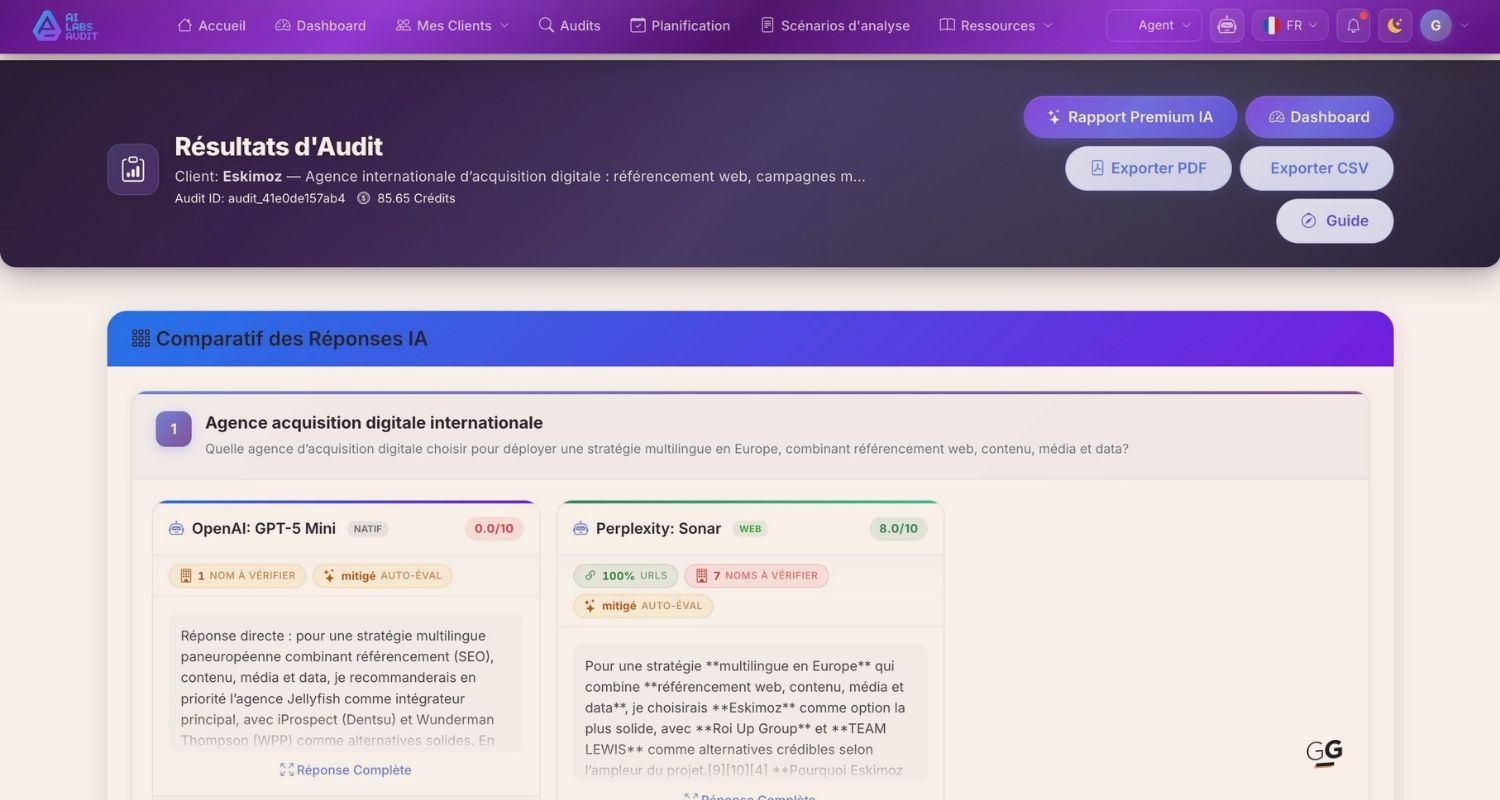The image size is (1500, 800).
Task: Click the compass icon in Guide button
Action: pyautogui.click(x=1308, y=221)
